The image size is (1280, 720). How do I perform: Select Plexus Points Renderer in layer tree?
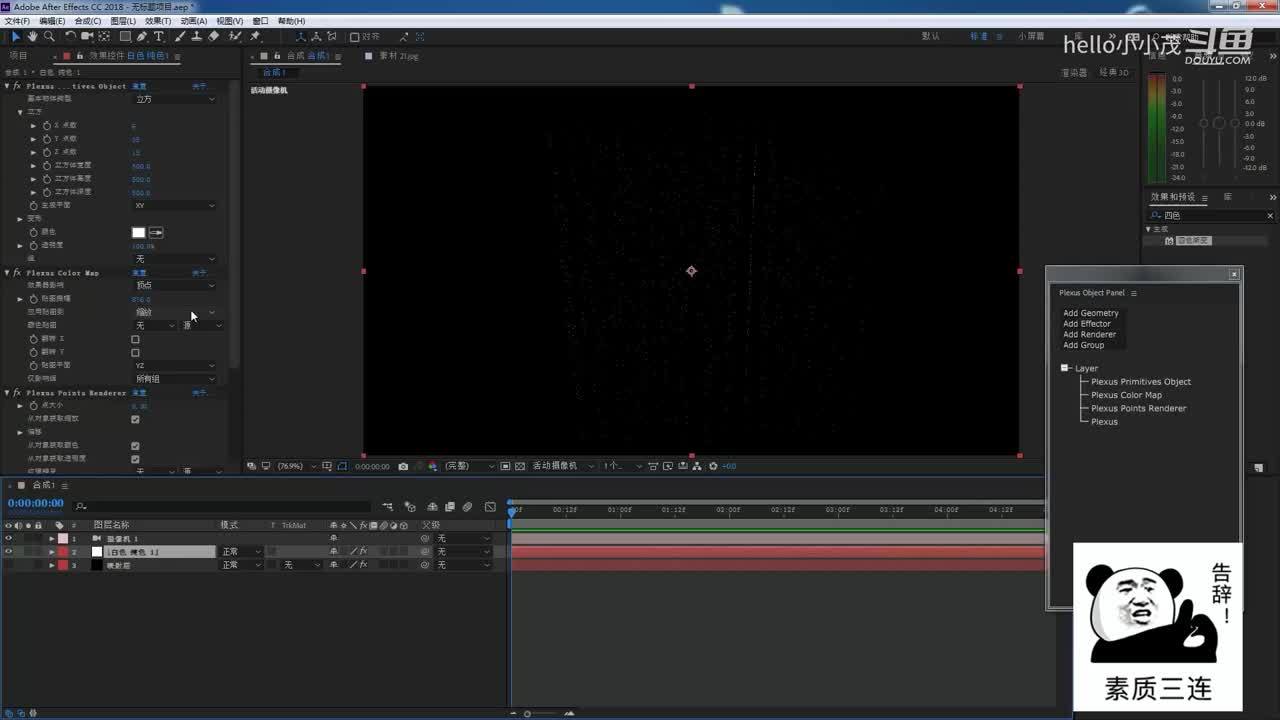[x=1138, y=408]
